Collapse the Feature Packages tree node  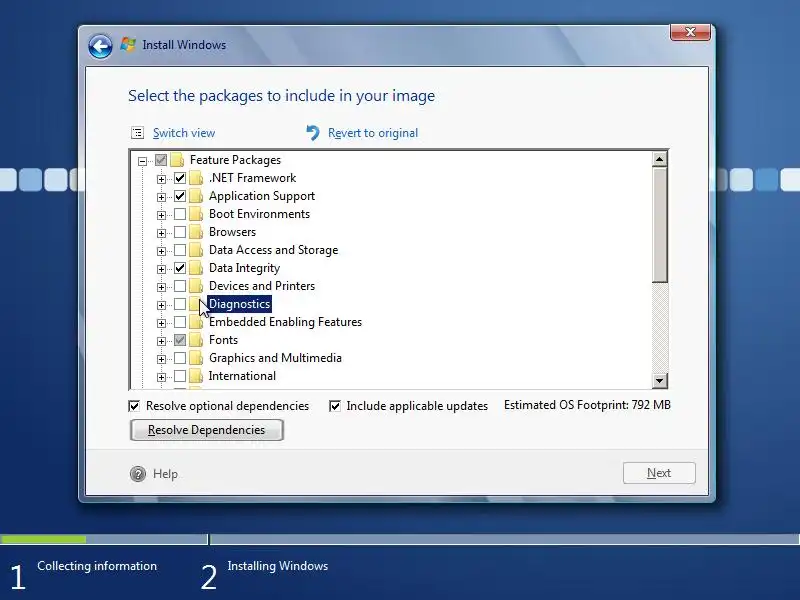(x=142, y=161)
